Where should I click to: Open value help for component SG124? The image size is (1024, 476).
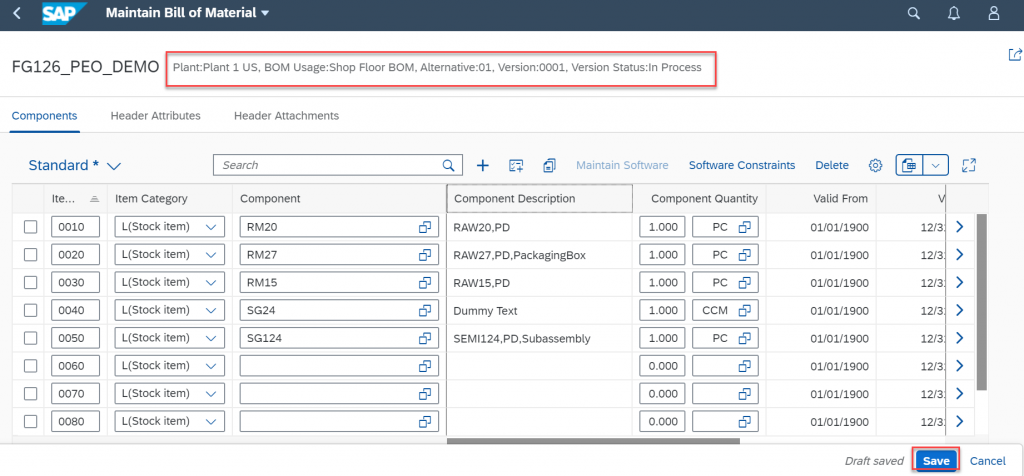click(x=425, y=338)
